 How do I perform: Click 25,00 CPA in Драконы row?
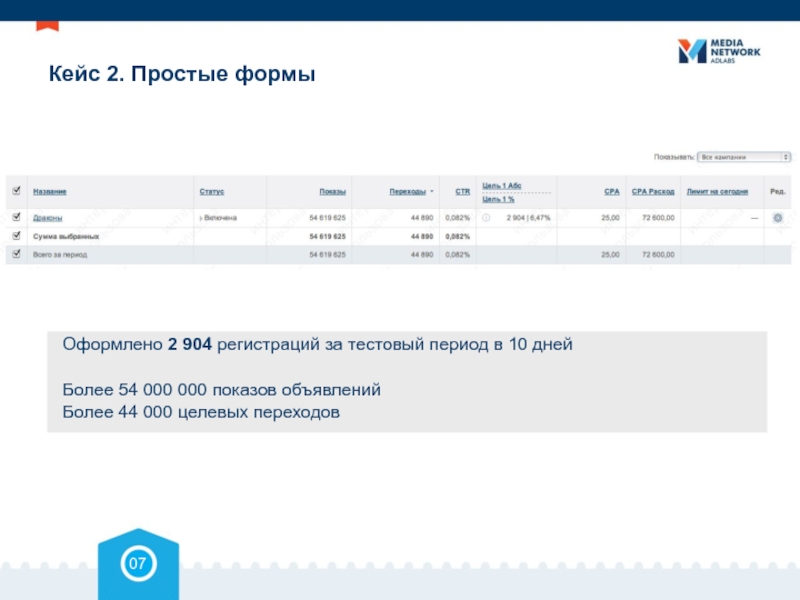tap(610, 218)
